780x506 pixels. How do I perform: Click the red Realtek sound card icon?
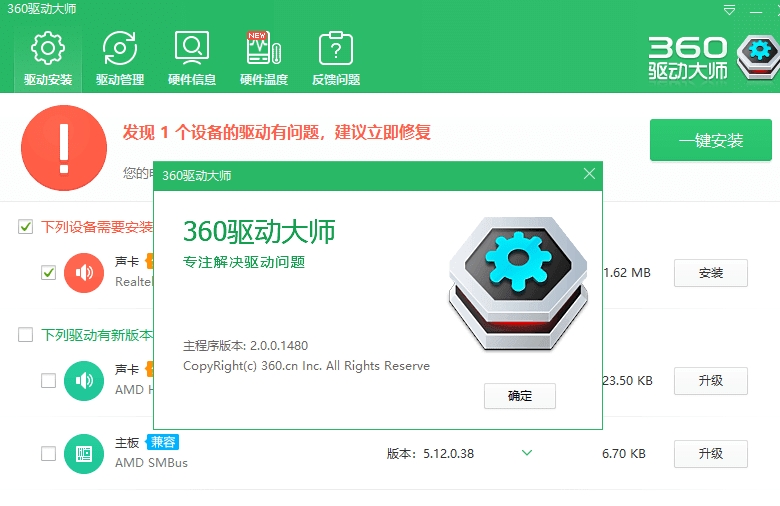tap(84, 273)
